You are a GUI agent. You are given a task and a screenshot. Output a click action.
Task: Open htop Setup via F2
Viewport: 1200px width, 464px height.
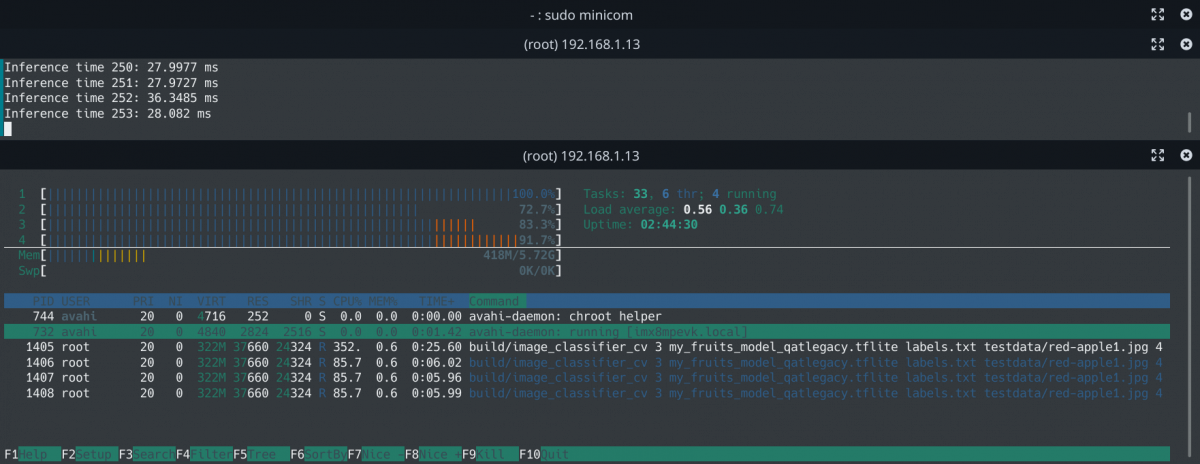tap(88, 454)
